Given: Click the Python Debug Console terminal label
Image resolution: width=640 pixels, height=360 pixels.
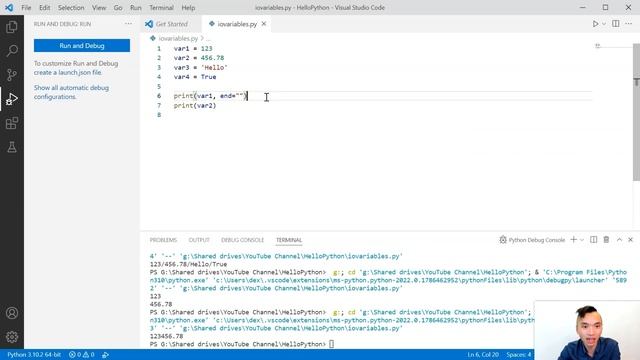Looking at the screenshot, I should point(532,240).
